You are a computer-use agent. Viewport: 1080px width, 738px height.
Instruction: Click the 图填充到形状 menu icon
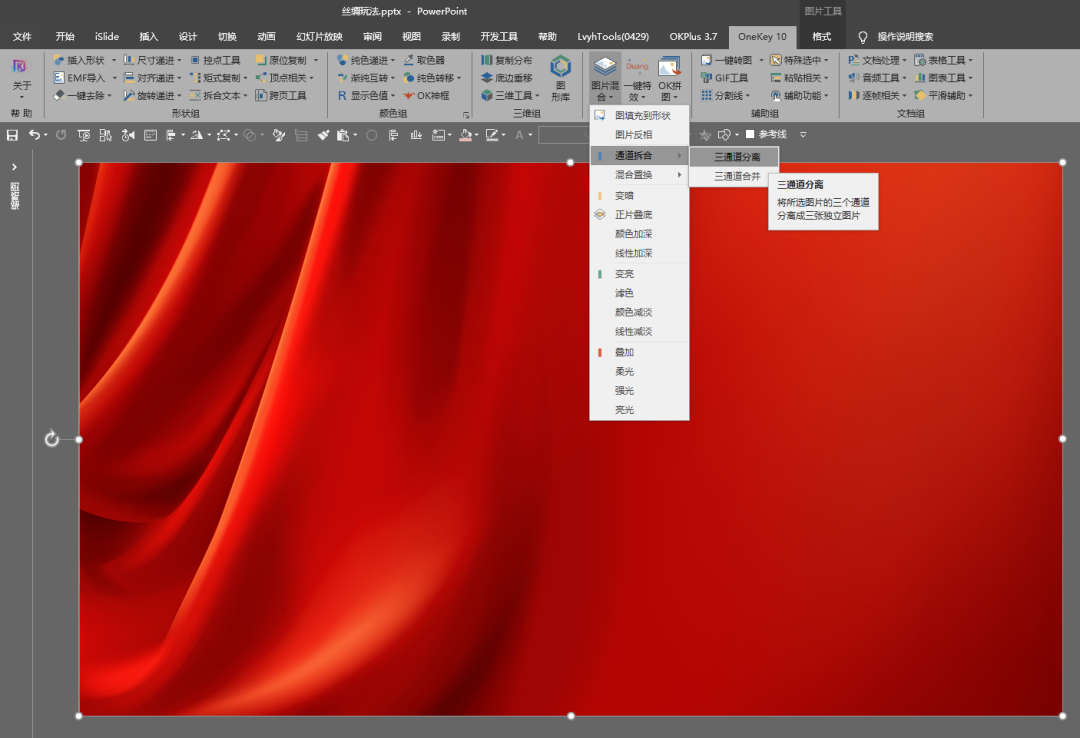click(x=600, y=115)
